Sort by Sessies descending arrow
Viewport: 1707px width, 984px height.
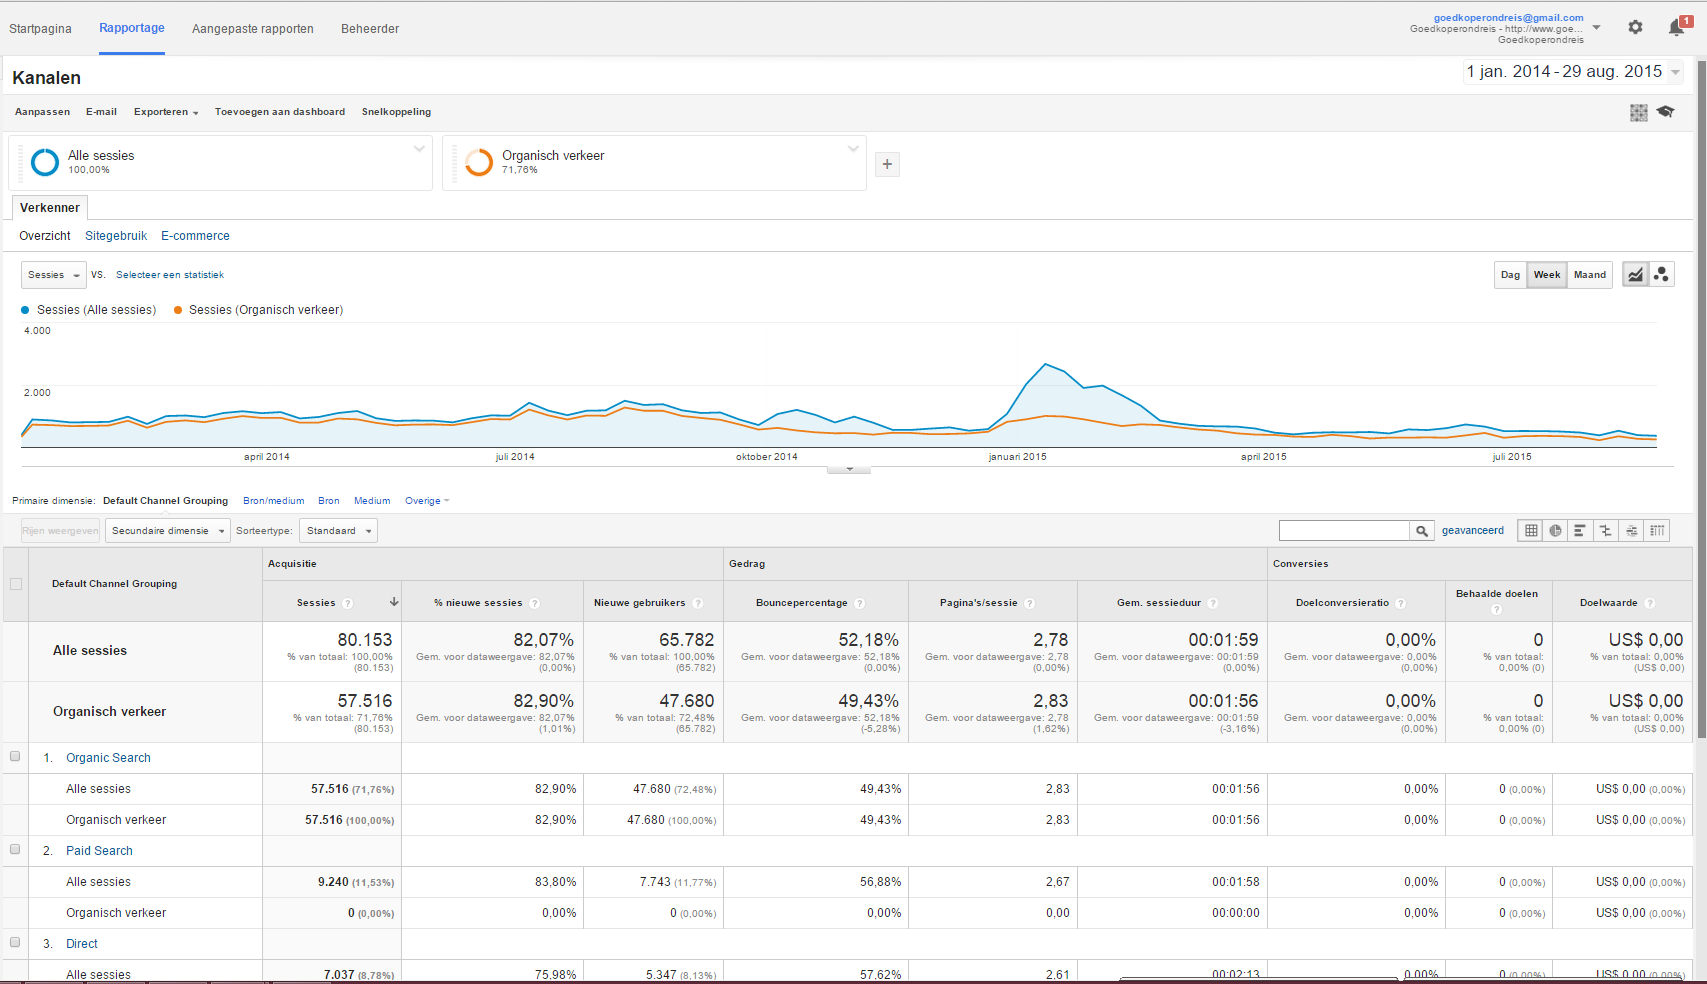pos(394,602)
